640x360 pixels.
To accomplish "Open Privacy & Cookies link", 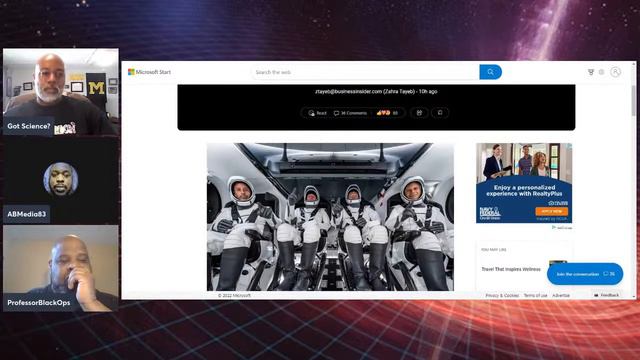I will coord(502,295).
